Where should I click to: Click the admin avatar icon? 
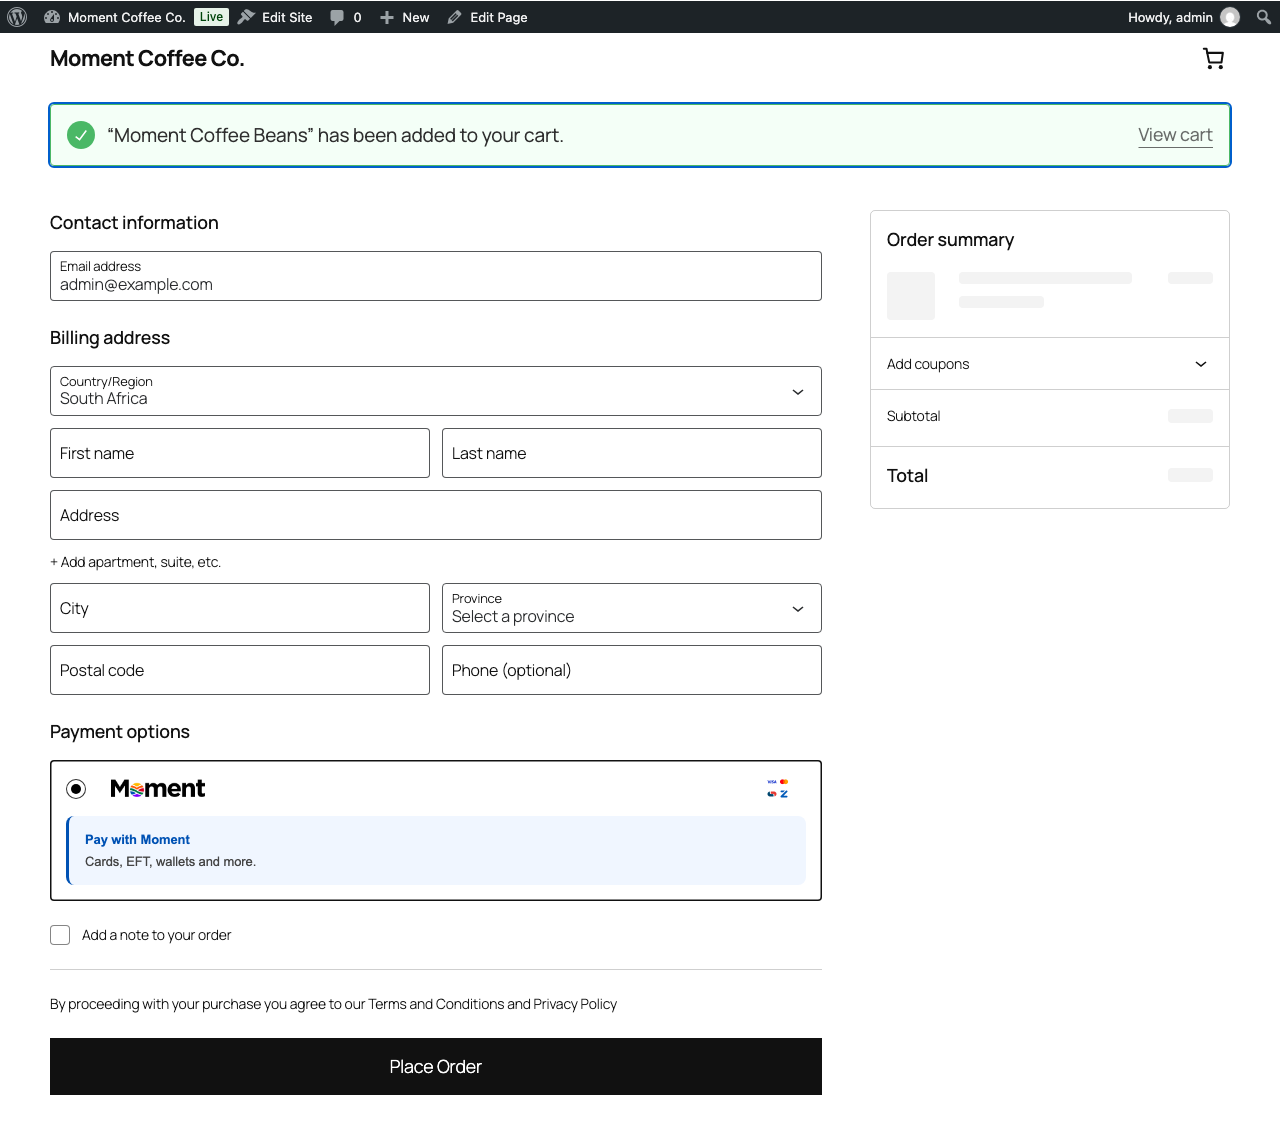click(1230, 17)
